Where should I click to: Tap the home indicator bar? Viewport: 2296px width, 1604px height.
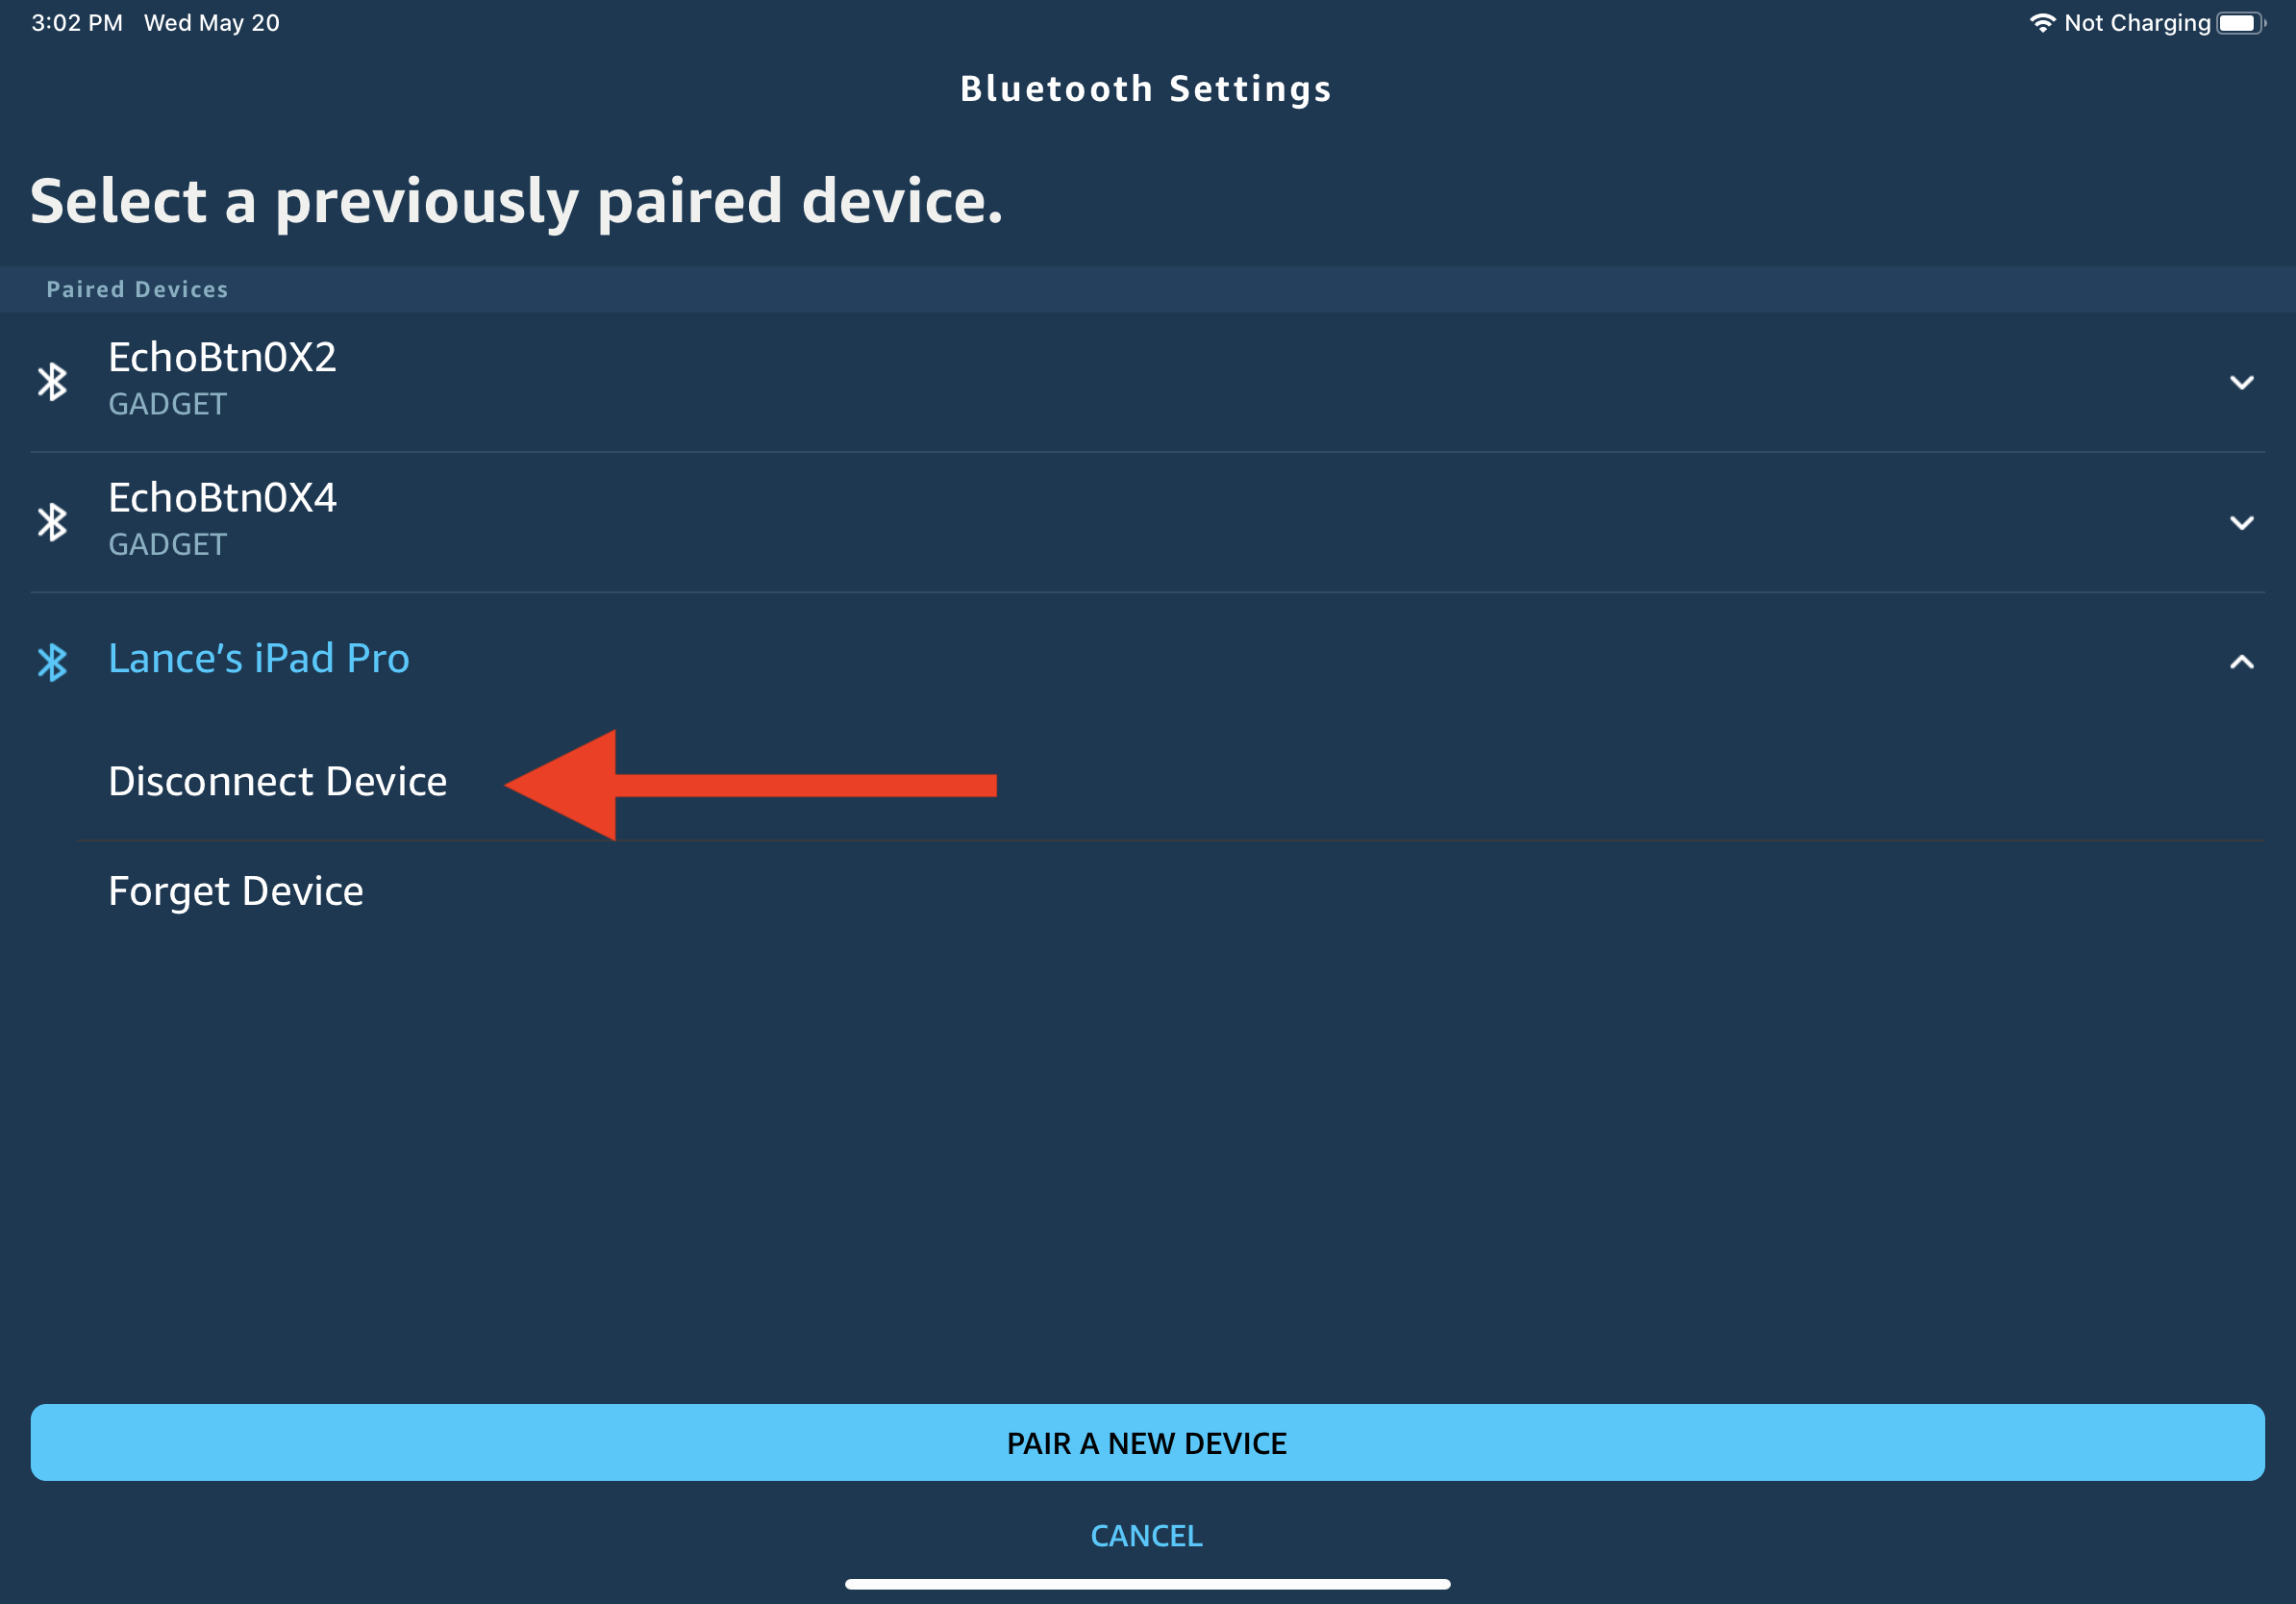coord(1147,1584)
